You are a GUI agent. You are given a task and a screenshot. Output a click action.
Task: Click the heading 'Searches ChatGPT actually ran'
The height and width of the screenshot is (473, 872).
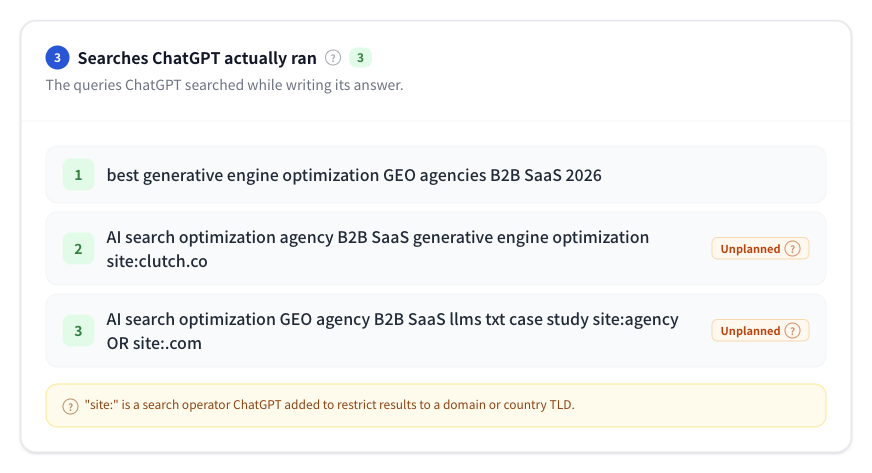pos(197,58)
